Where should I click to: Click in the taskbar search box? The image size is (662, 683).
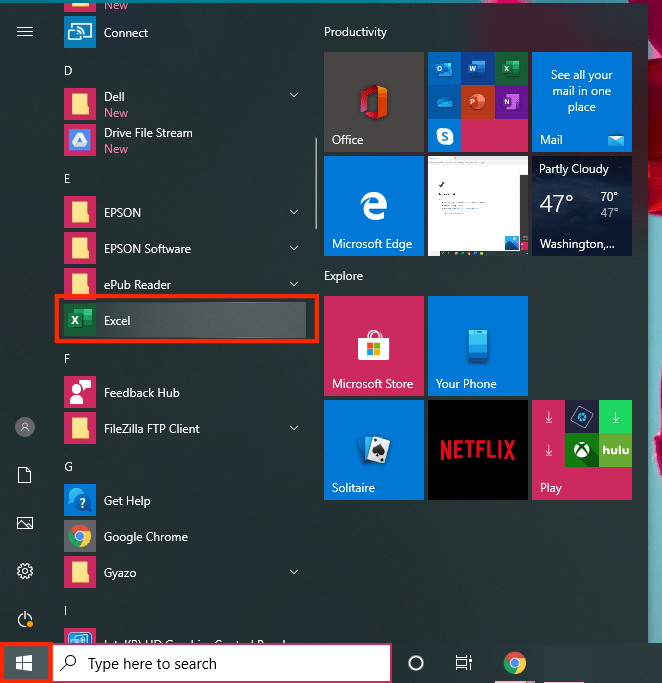point(222,663)
